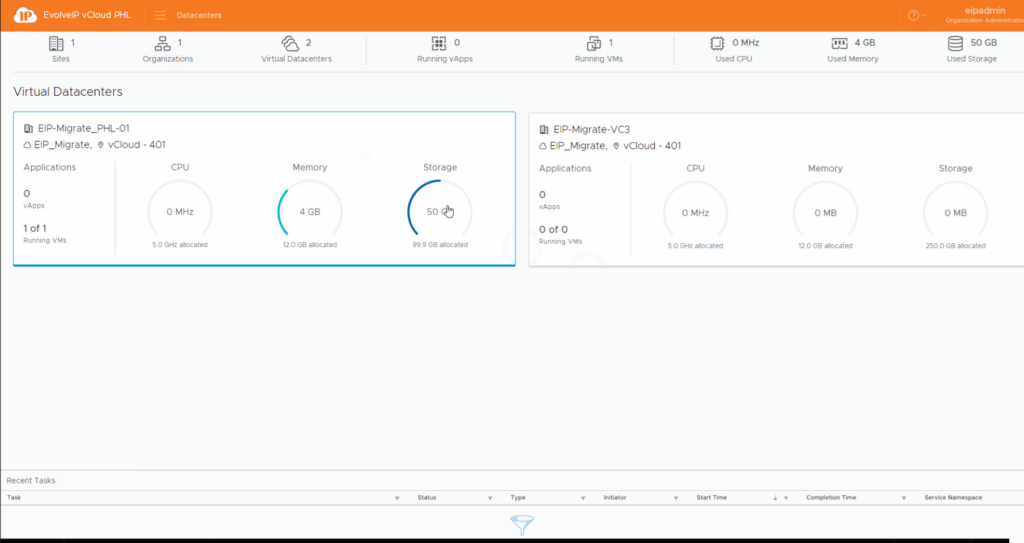Click the Recent Tasks panel header

click(31, 480)
